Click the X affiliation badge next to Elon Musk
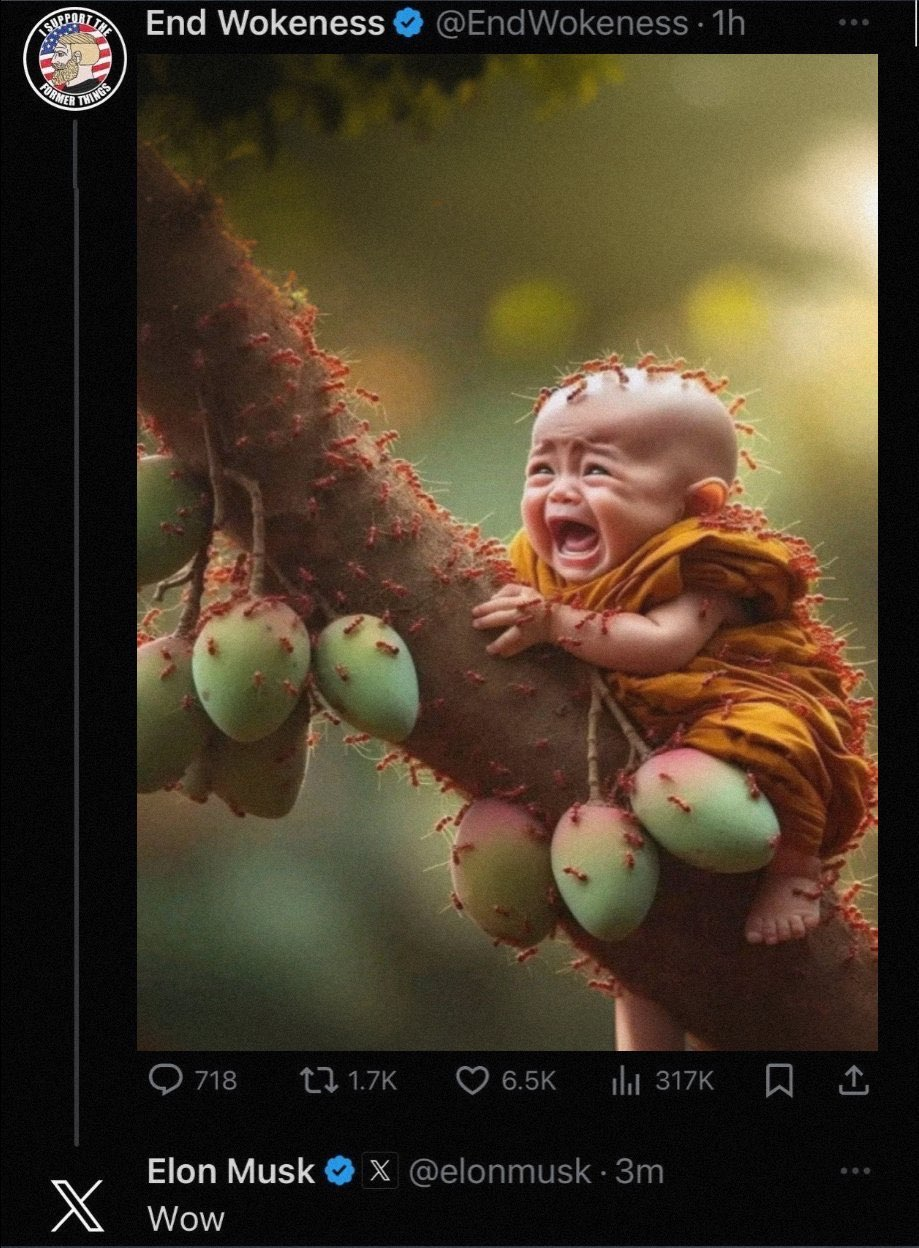919x1248 pixels. [380, 1171]
